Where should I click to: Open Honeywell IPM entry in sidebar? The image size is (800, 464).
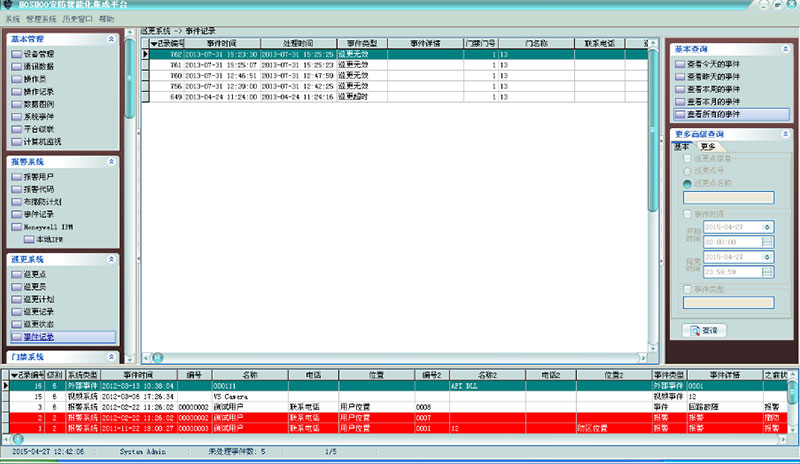coord(48,227)
